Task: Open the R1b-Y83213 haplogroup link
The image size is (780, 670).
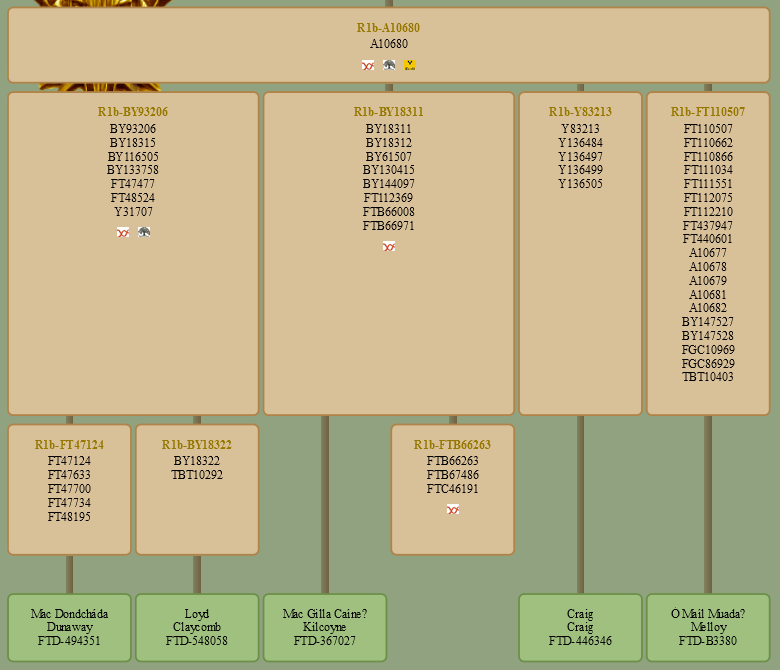Action: (580, 112)
